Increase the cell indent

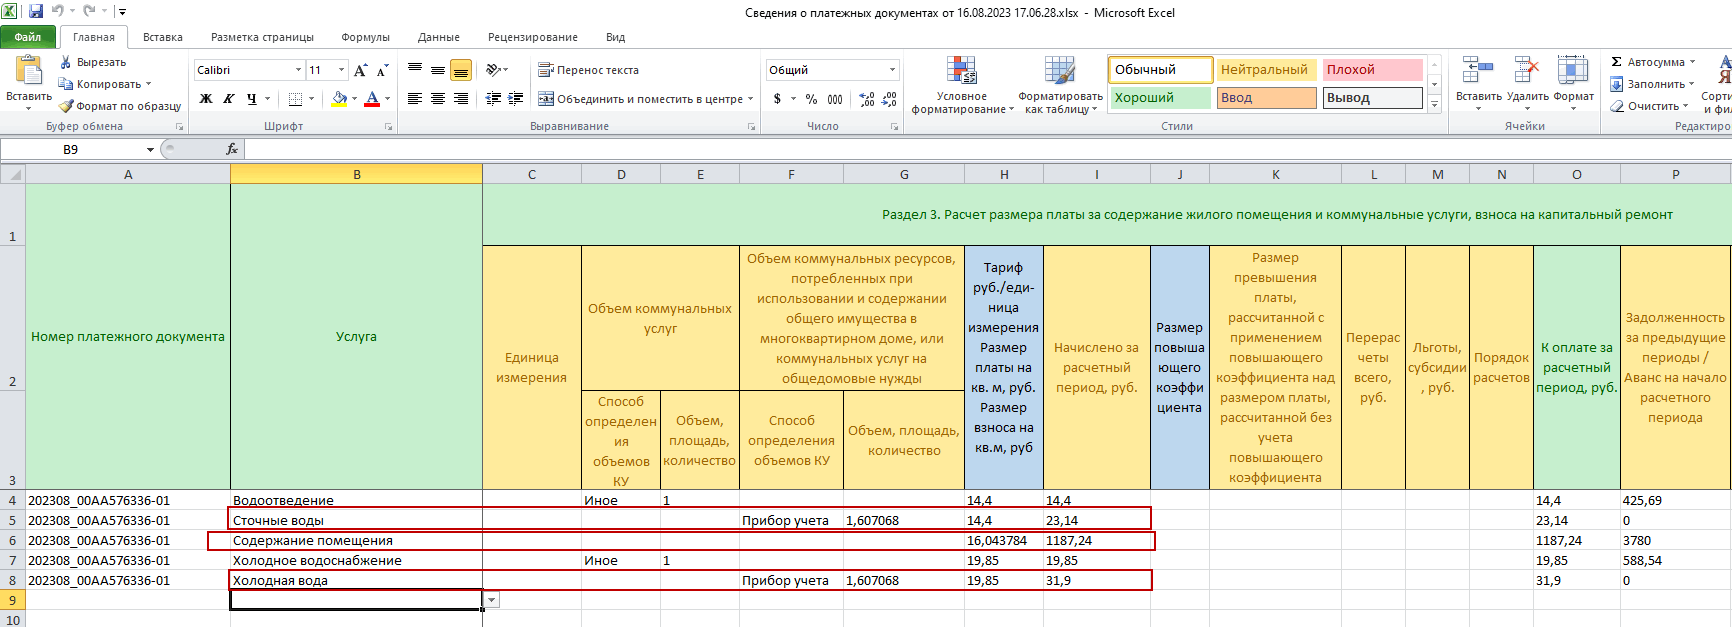(516, 99)
